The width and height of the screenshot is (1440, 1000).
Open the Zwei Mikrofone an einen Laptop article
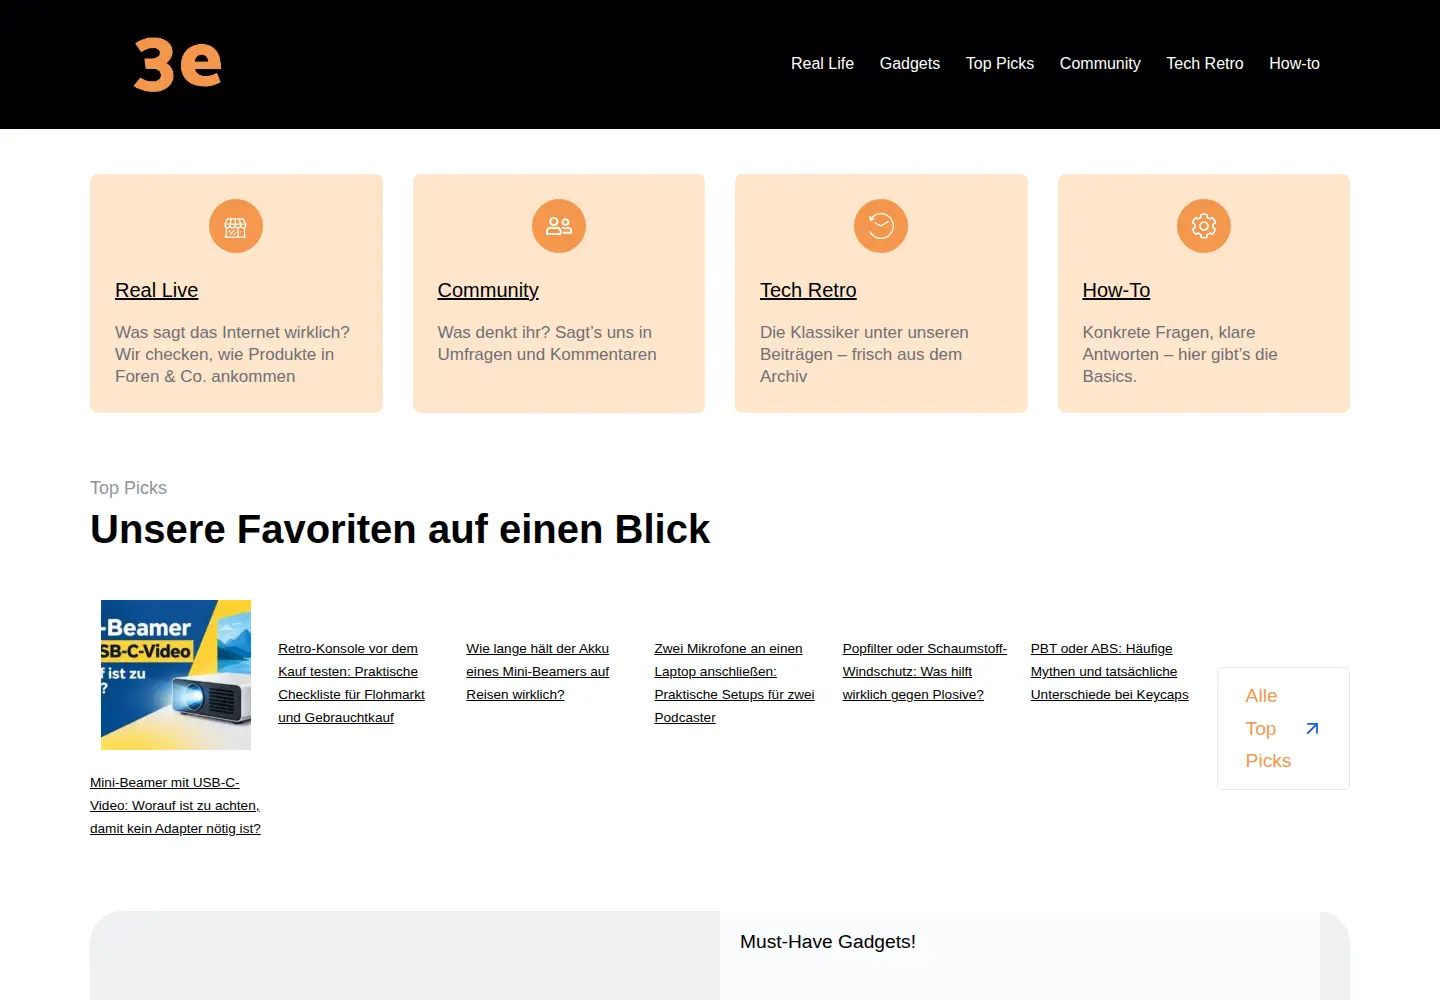[734, 683]
